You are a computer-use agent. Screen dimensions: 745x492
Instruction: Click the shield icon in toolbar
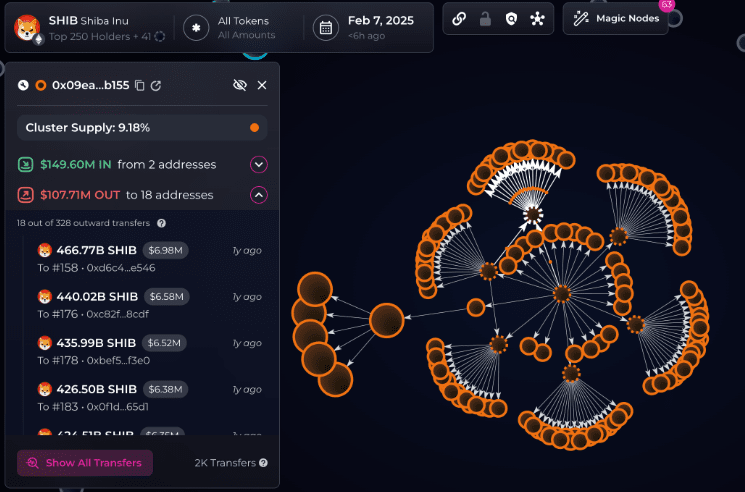tap(511, 19)
